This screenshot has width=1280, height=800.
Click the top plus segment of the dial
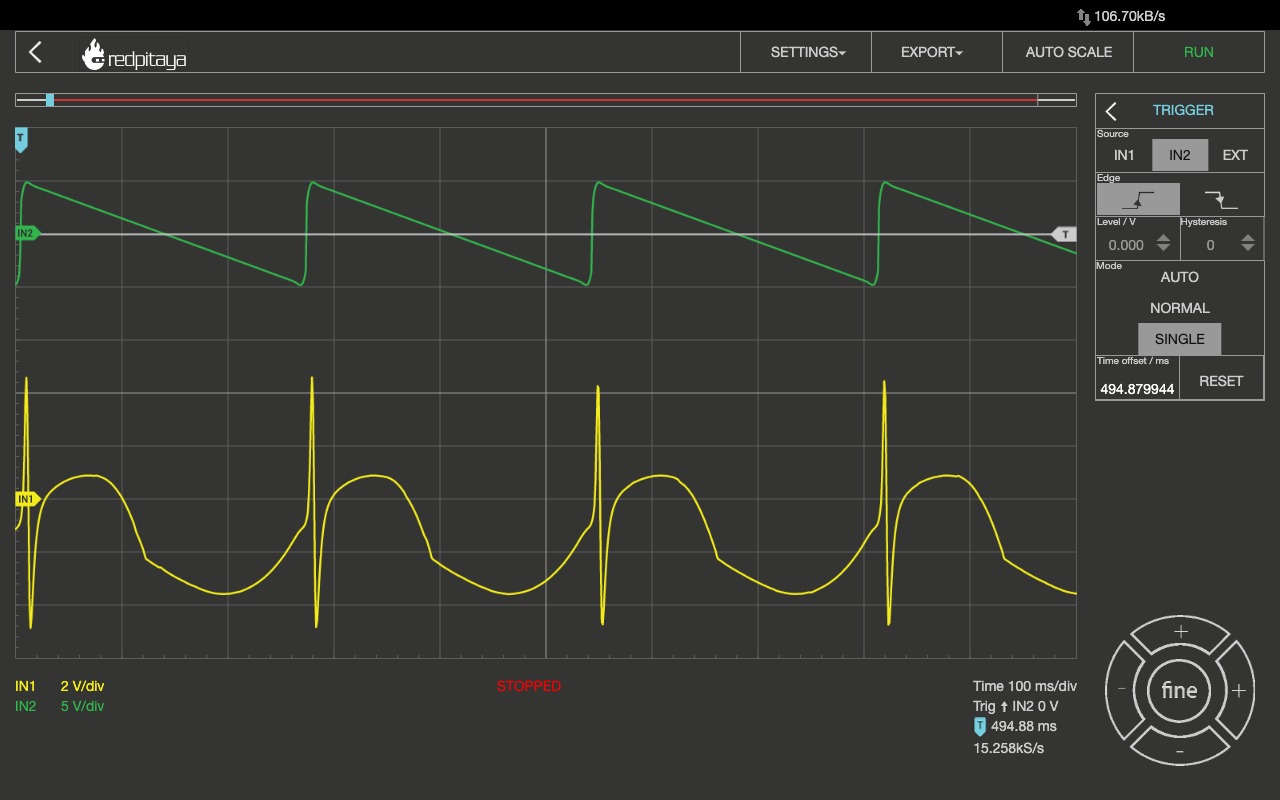(1180, 632)
